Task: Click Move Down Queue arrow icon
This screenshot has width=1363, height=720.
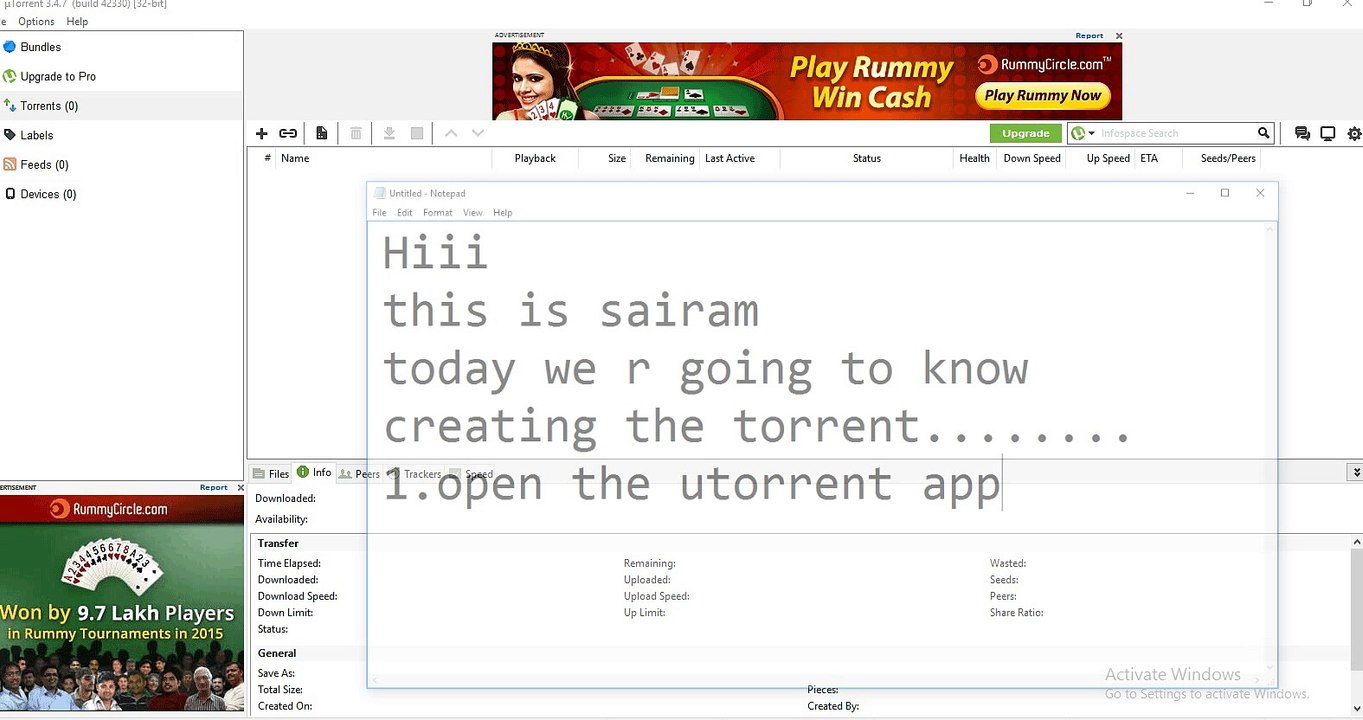Action: point(478,133)
